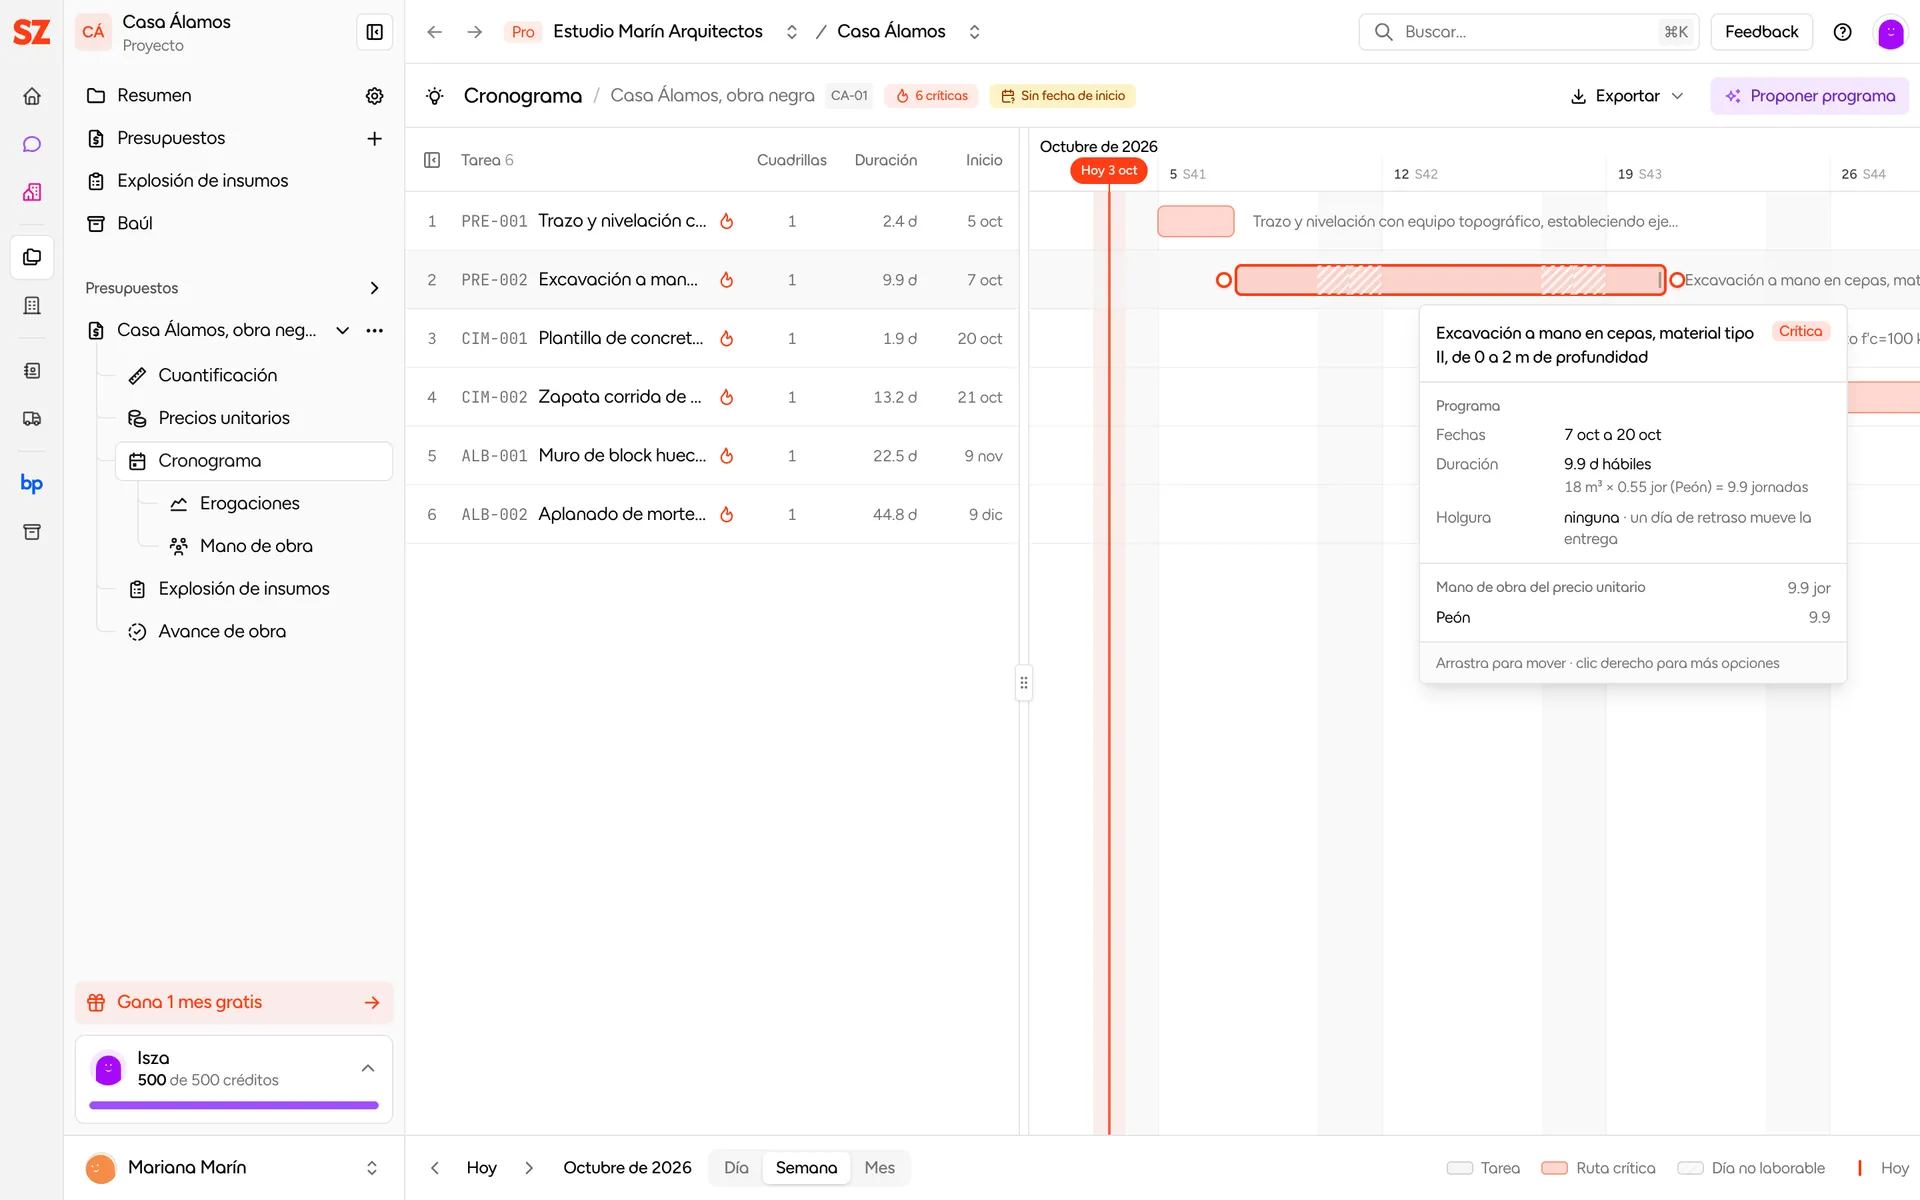The width and height of the screenshot is (1920, 1200).
Task: Open the delivery truck icon in left rail
Action: (32, 419)
